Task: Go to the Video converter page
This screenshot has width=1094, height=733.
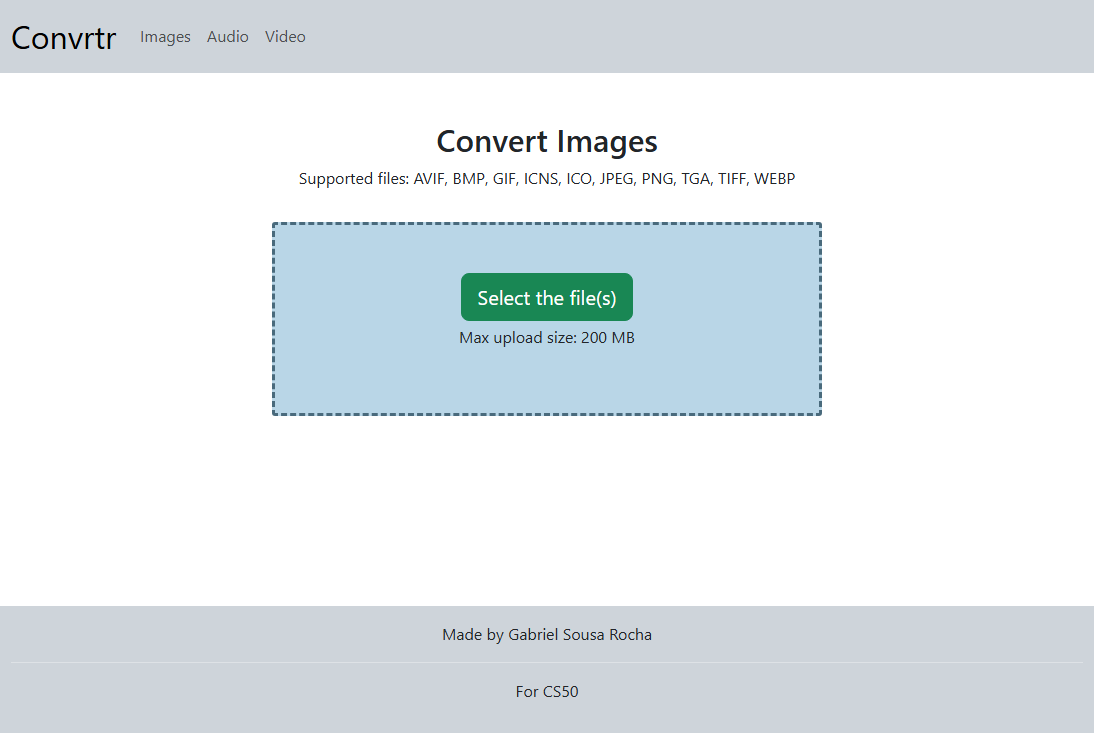Action: pos(285,37)
